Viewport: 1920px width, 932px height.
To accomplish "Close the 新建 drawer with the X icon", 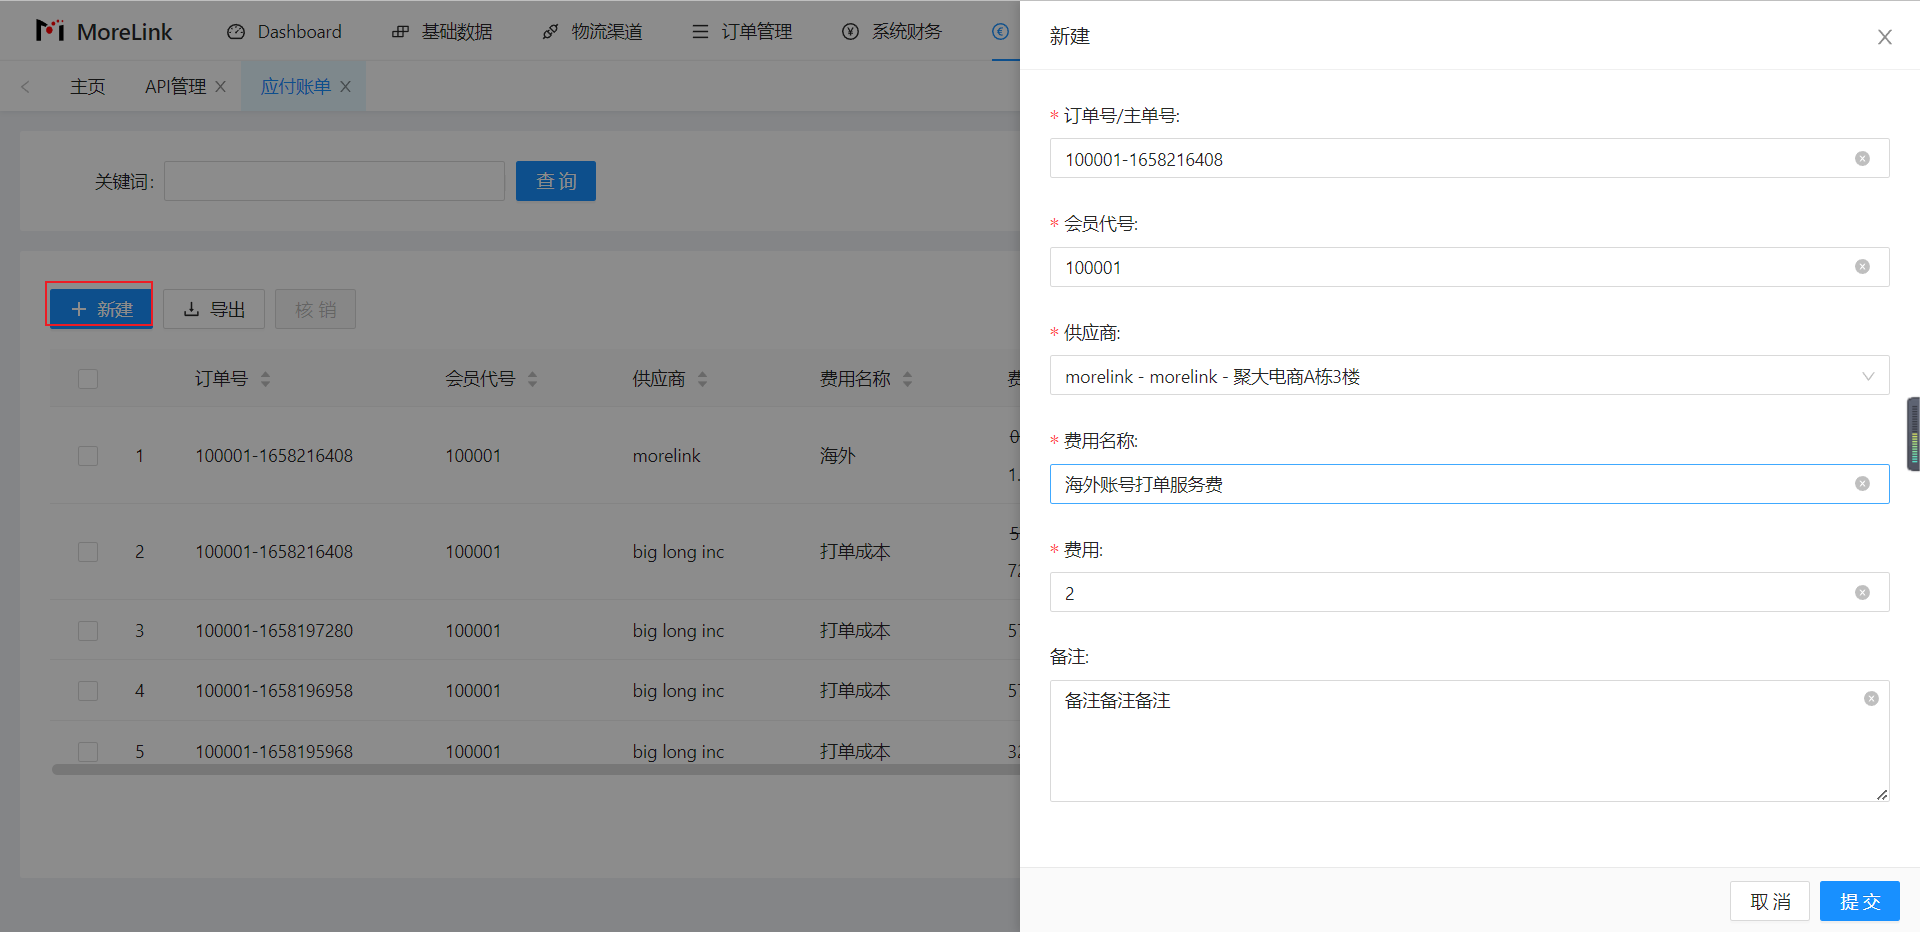I will click(1884, 37).
